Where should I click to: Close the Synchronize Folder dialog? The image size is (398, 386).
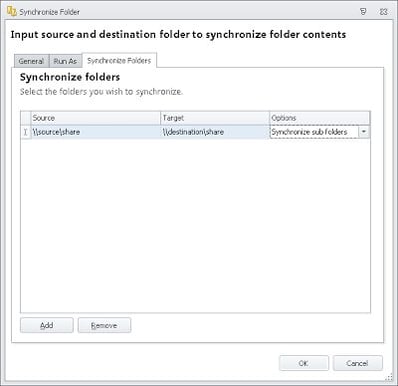383,12
